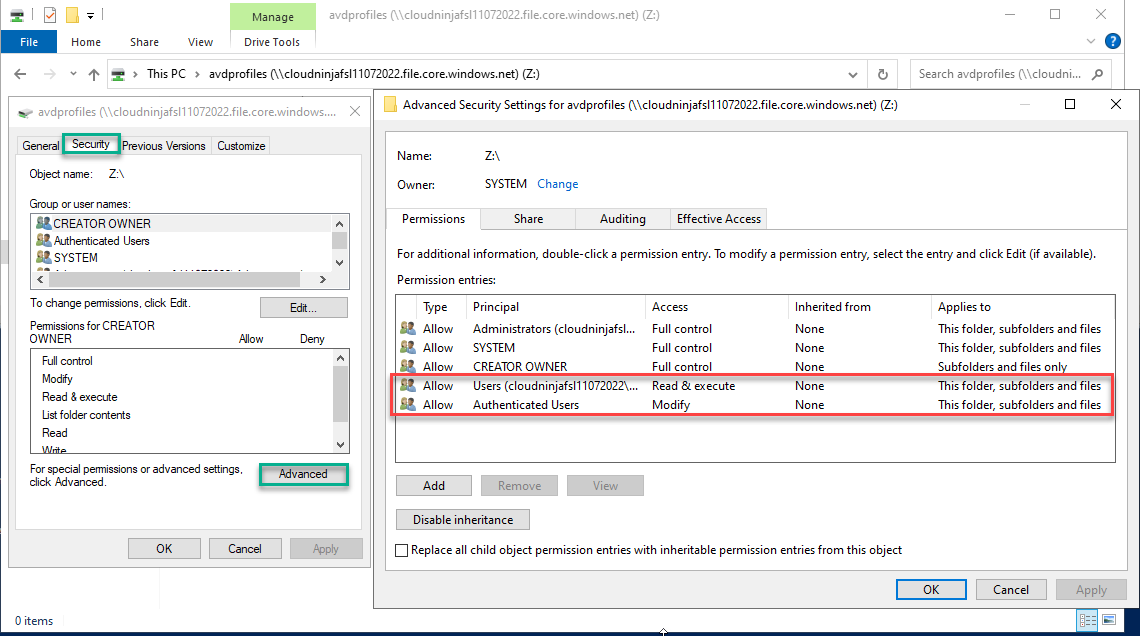Image resolution: width=1140 pixels, height=636 pixels.
Task: Click the Change owner link
Action: click(x=558, y=184)
